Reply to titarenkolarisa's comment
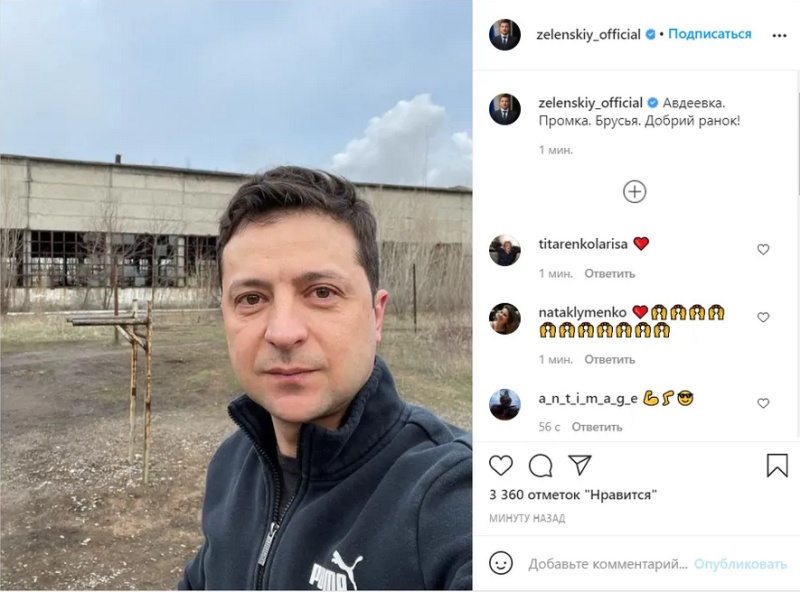800x592 pixels. pos(610,274)
